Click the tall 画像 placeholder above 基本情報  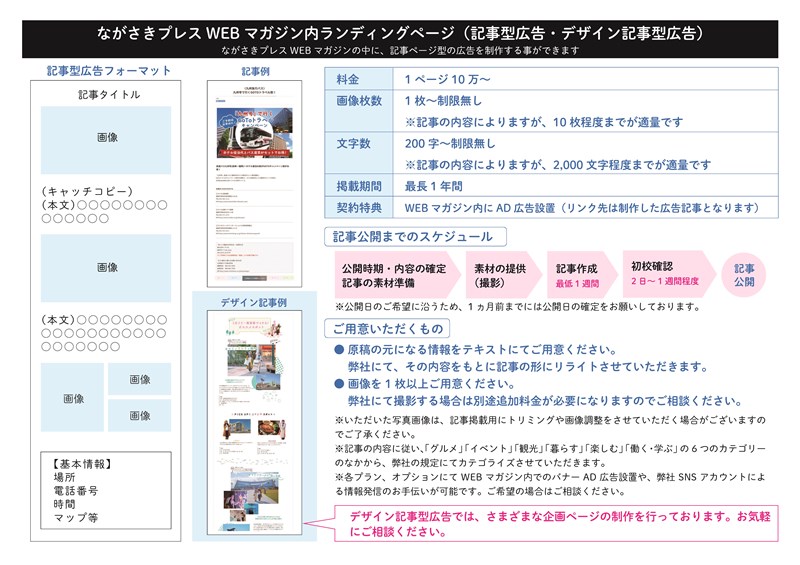[72, 397]
